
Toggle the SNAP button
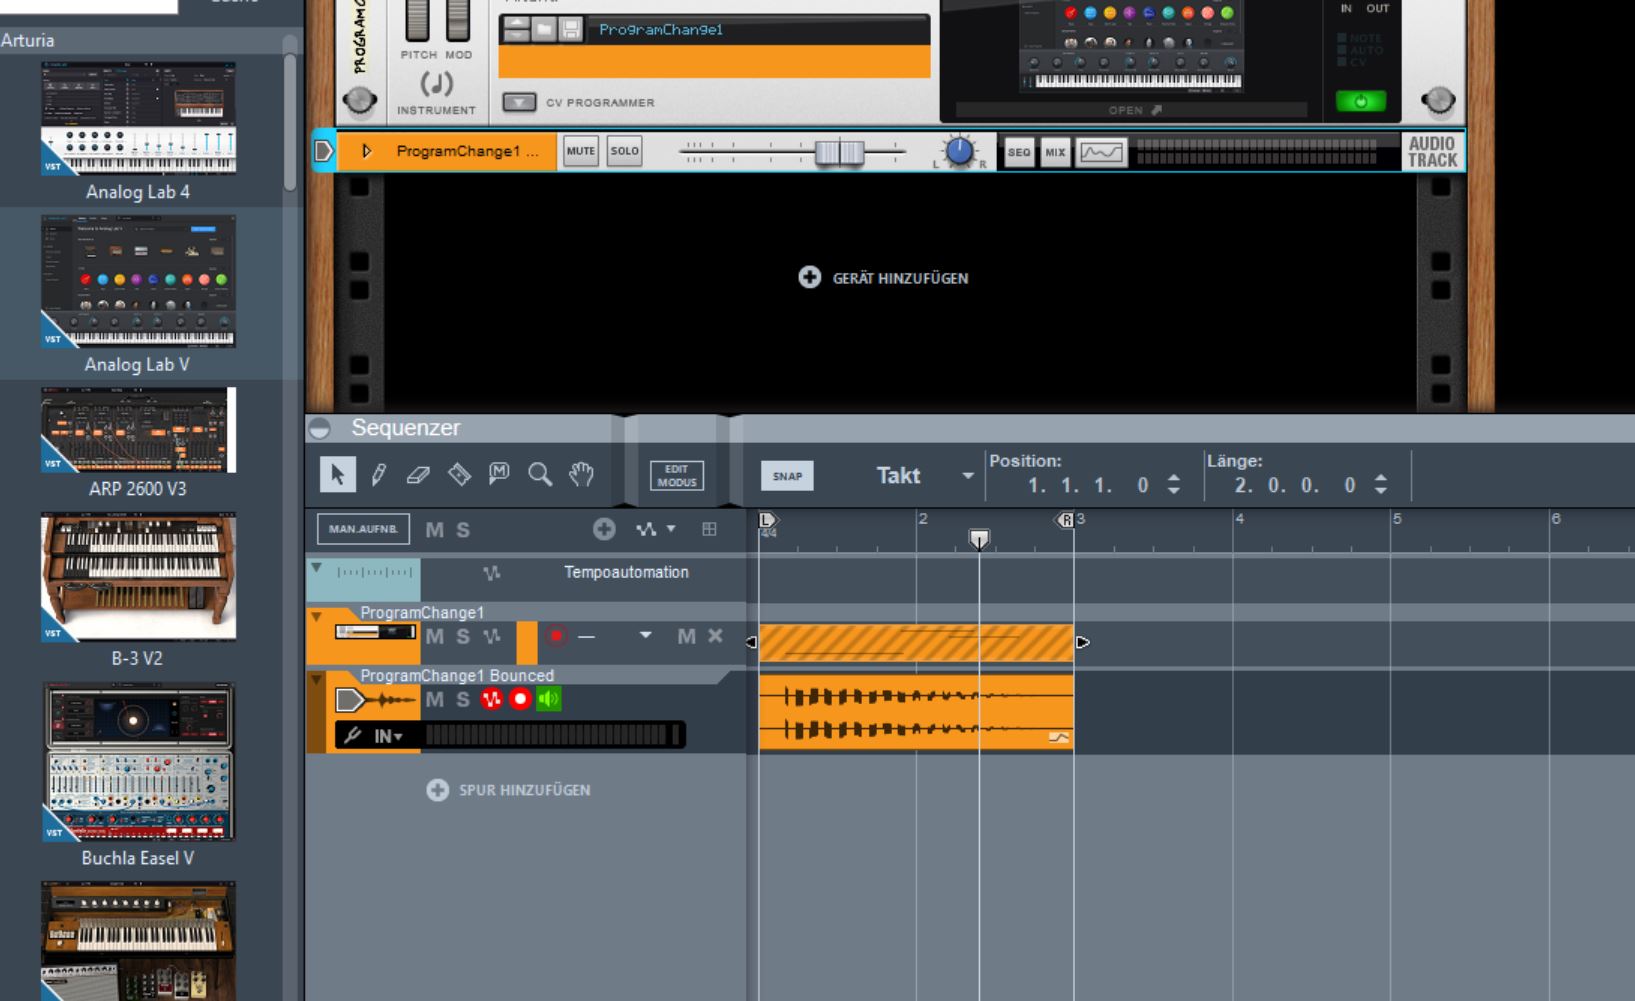click(x=787, y=476)
